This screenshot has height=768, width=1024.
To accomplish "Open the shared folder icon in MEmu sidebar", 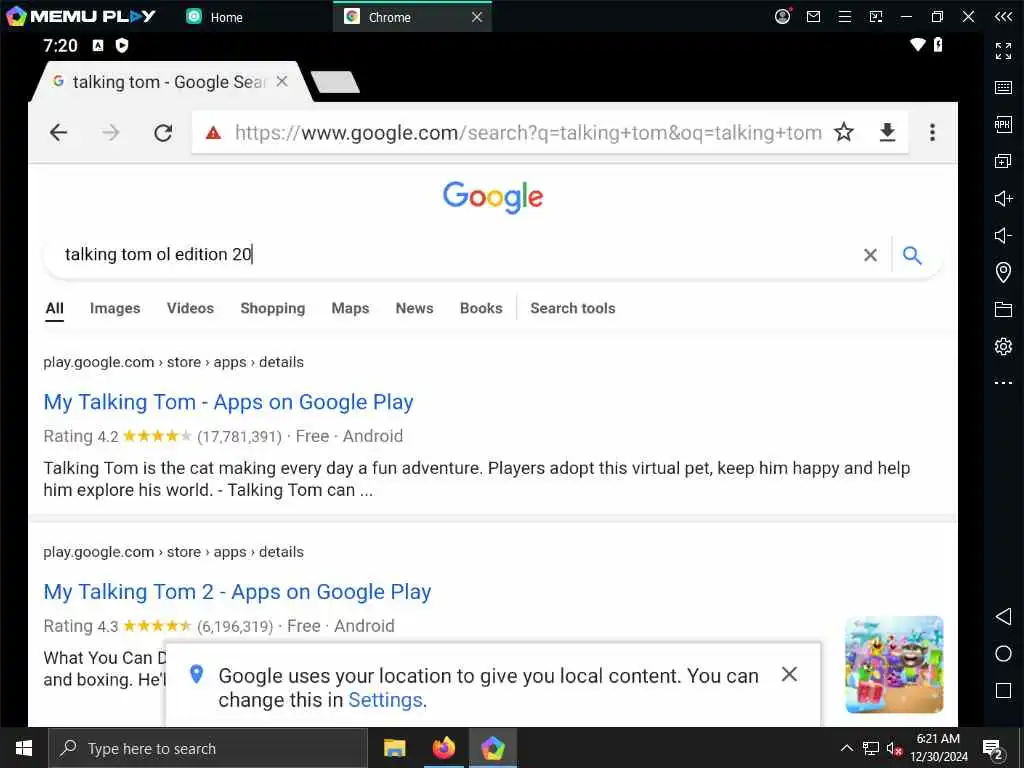I will (x=1003, y=309).
